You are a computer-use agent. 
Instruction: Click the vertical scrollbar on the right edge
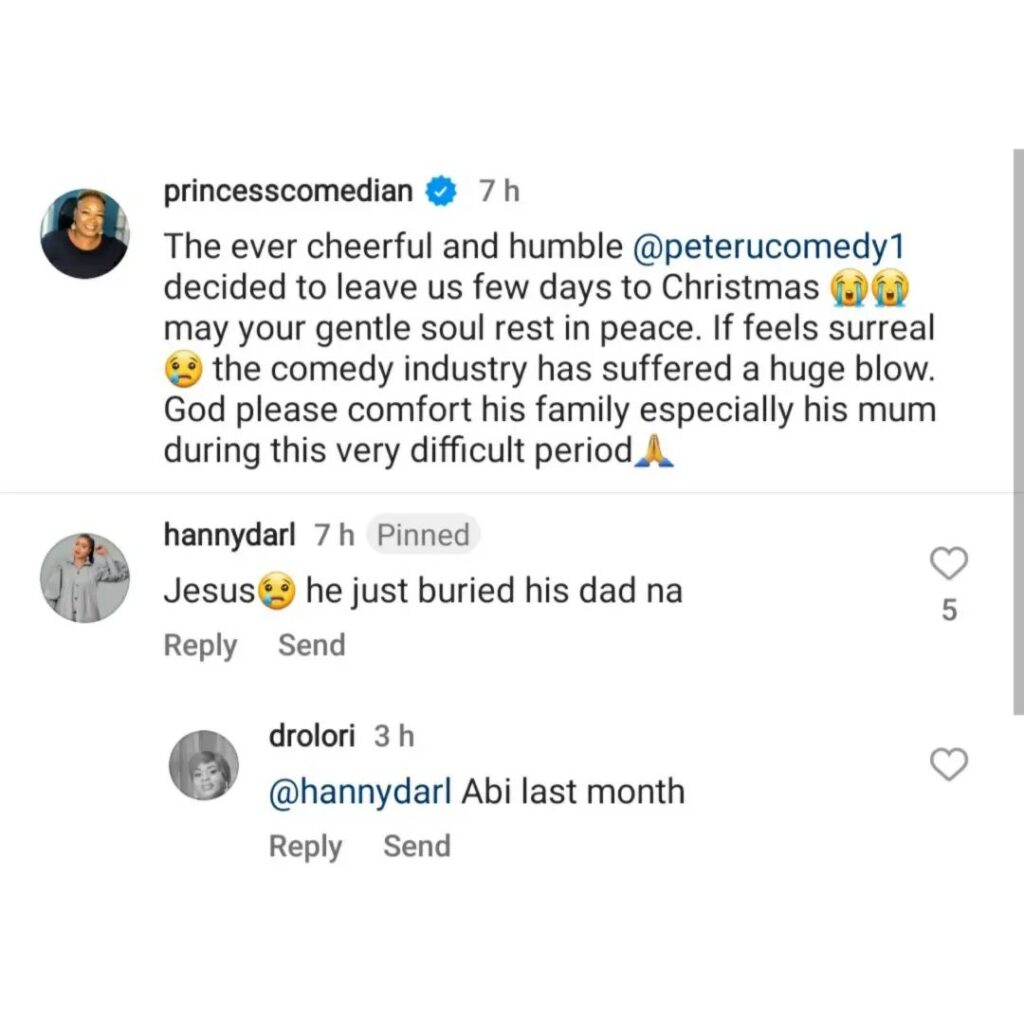(x=1017, y=430)
